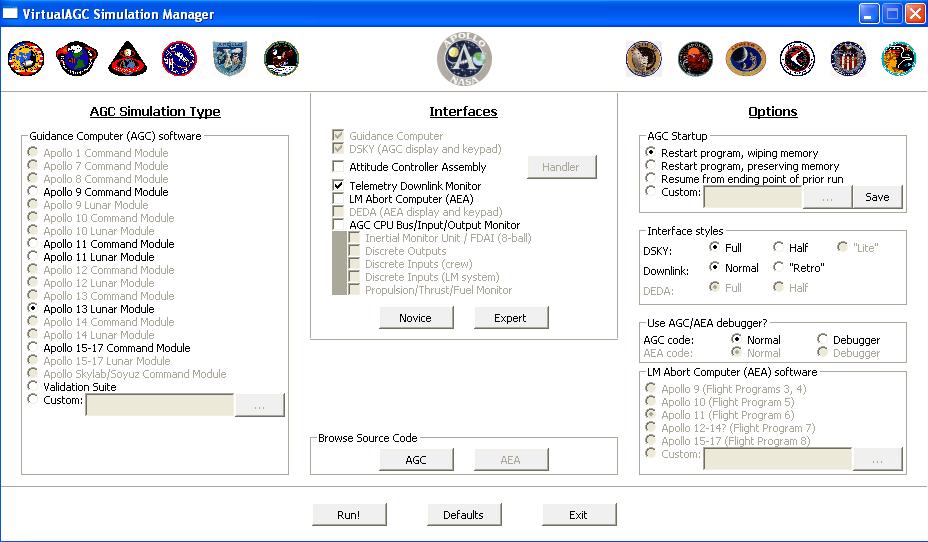Image resolution: width=928 pixels, height=542 pixels.
Task: Click the Apollo 17 mission patch icon
Action: 898,59
